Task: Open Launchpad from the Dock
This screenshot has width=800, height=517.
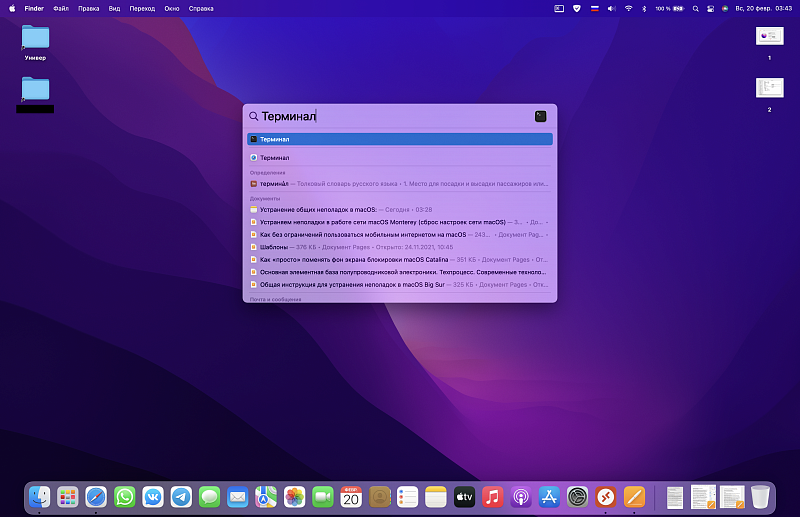Action: [x=68, y=496]
